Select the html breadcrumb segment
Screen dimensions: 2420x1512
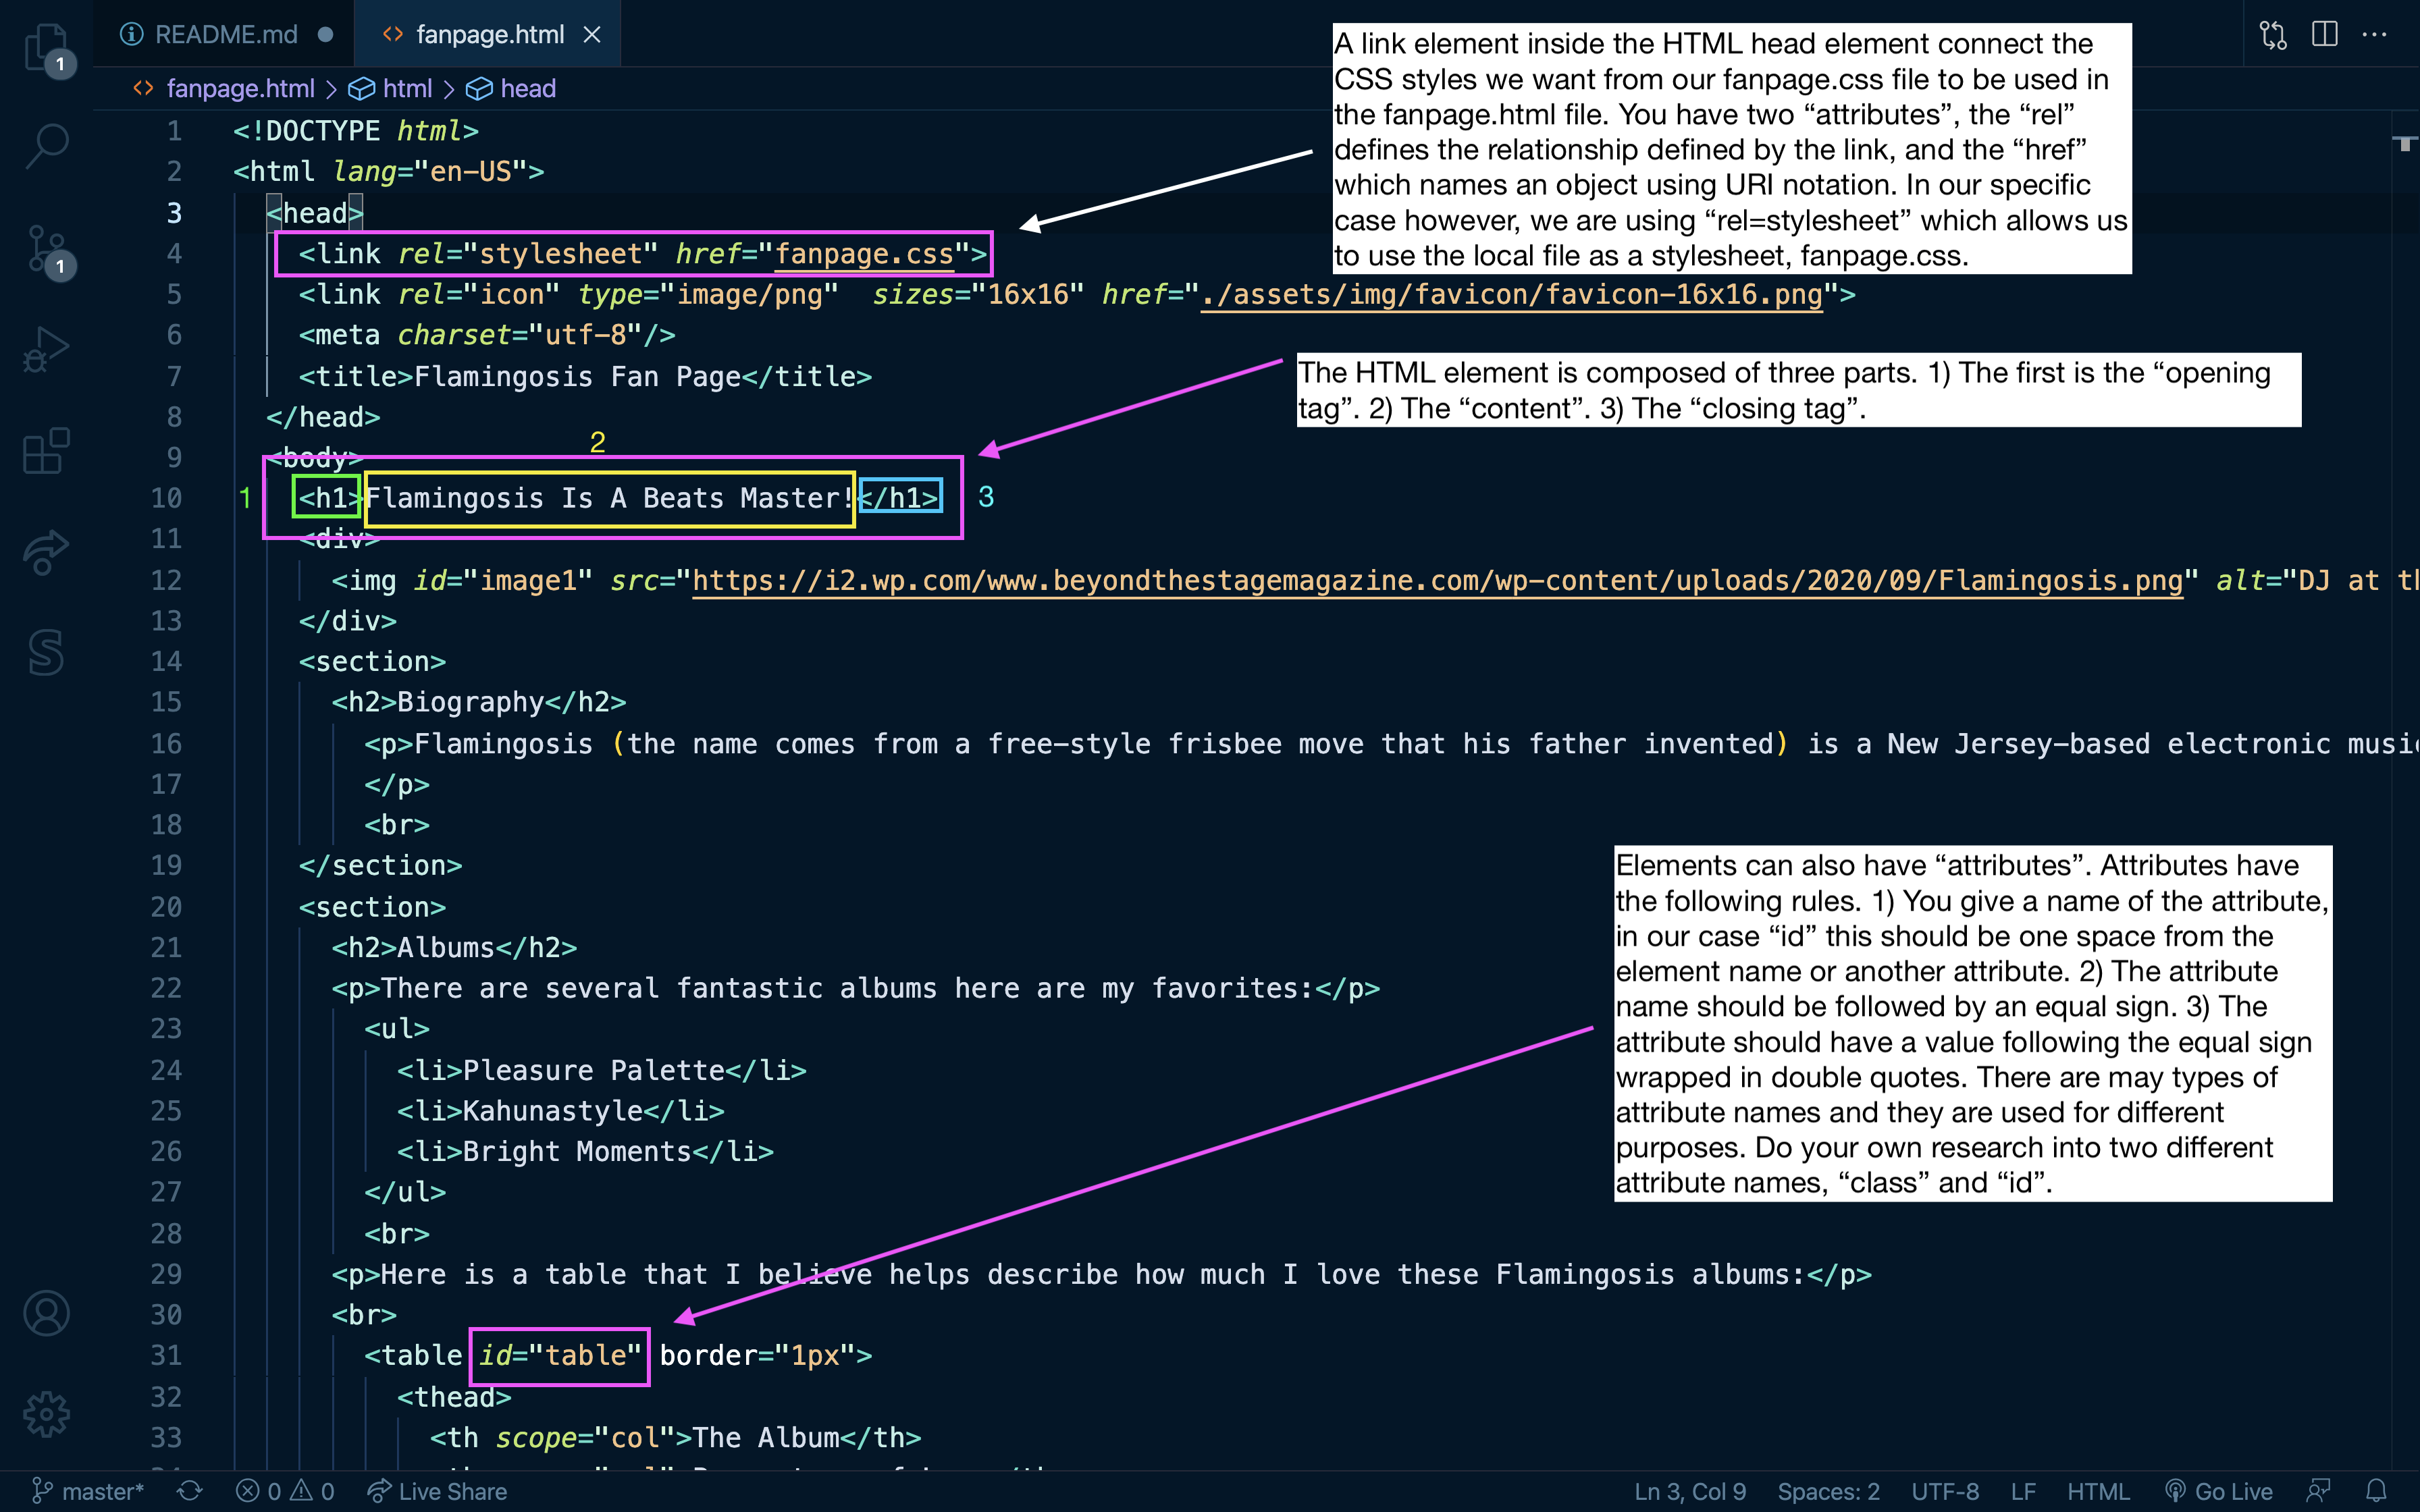[407, 89]
